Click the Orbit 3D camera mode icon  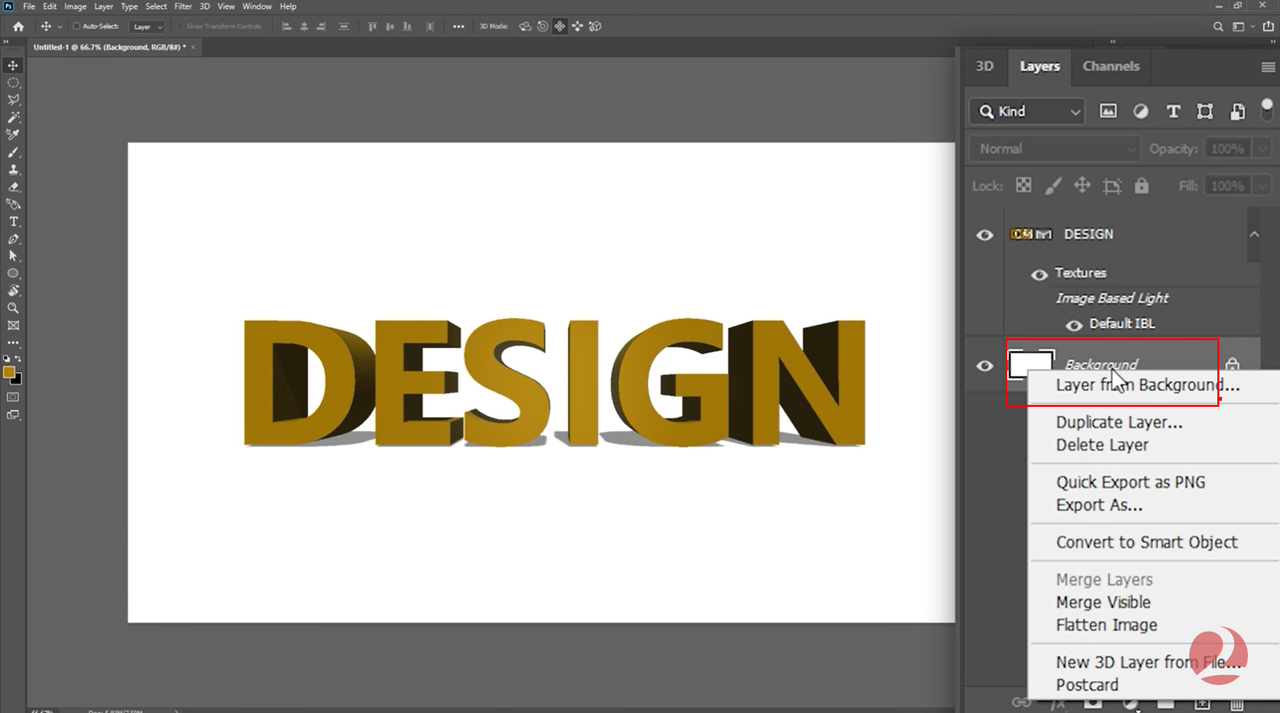point(526,27)
